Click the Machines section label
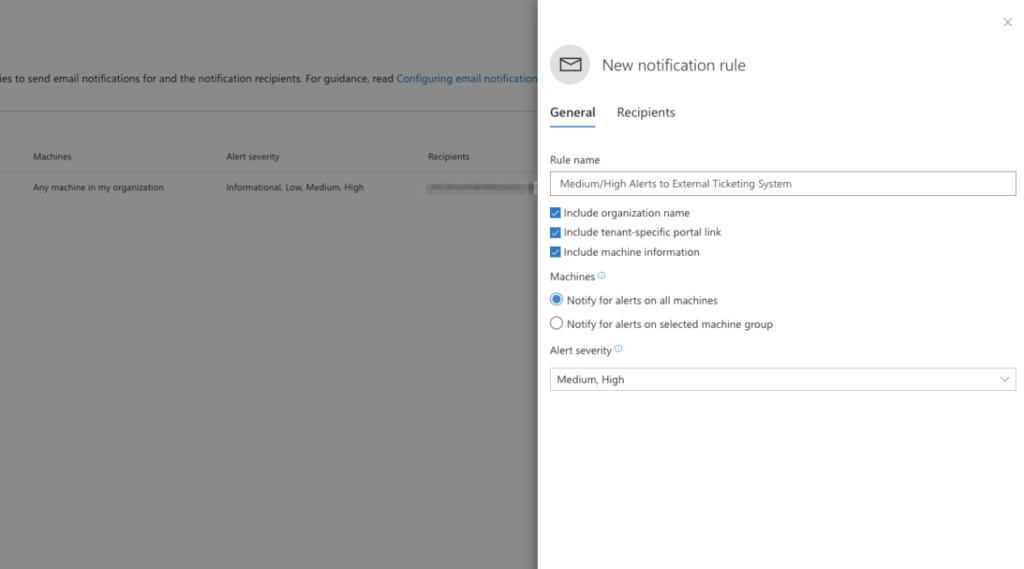 pyautogui.click(x=572, y=277)
